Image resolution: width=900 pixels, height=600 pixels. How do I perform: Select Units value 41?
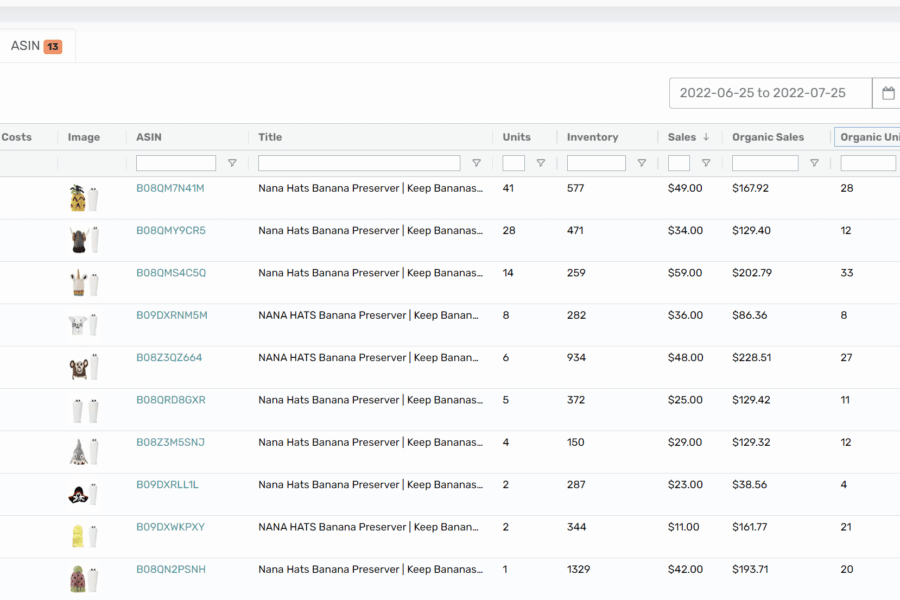508,188
